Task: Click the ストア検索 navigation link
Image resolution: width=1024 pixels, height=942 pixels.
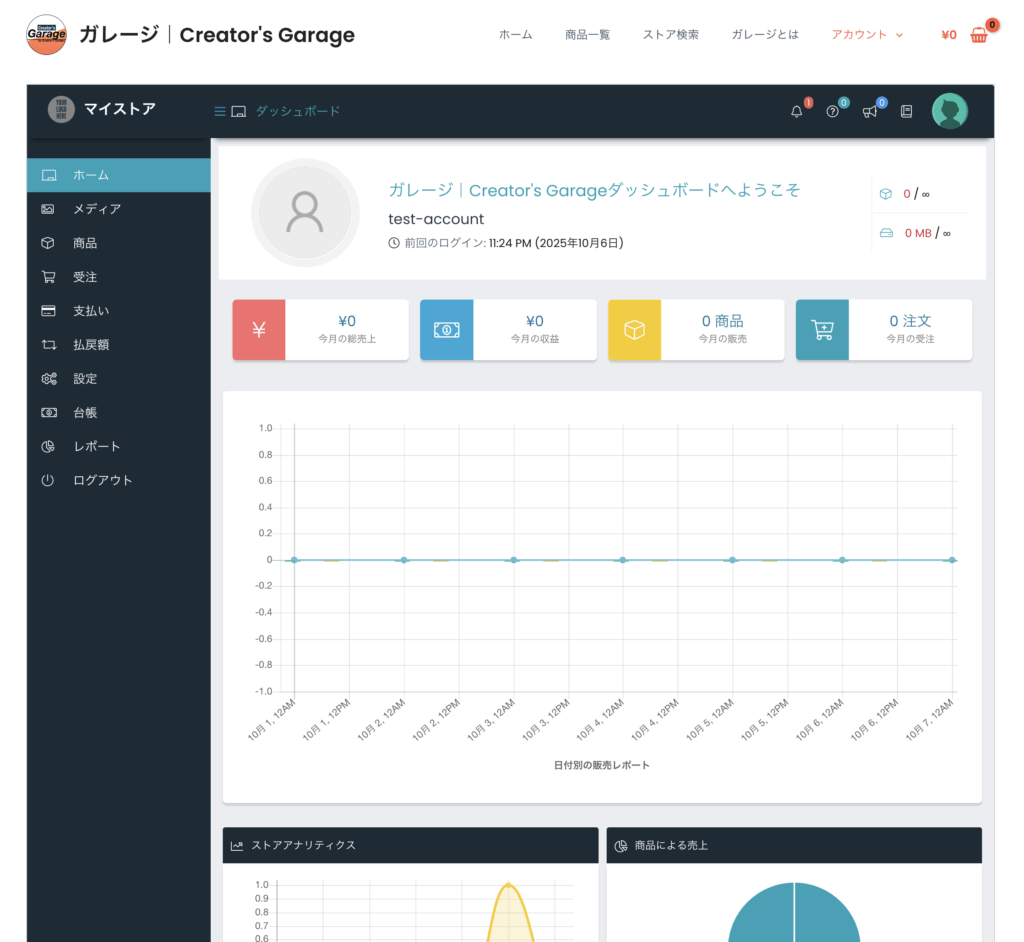Action: [670, 34]
